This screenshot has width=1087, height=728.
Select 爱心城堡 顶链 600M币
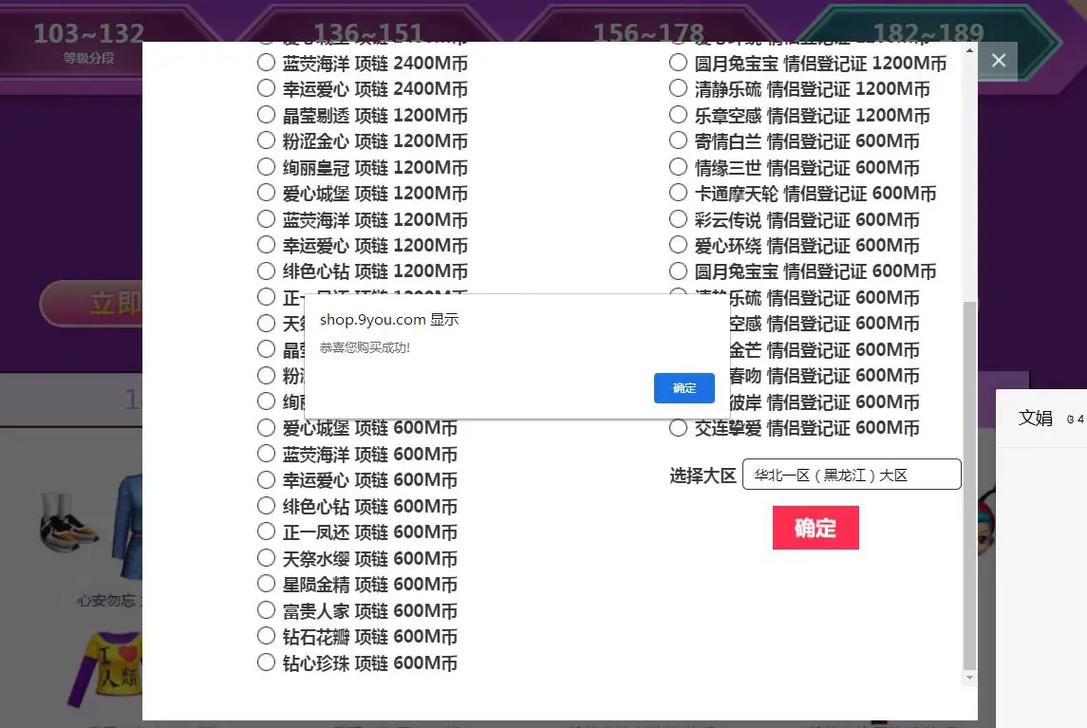(x=265, y=426)
